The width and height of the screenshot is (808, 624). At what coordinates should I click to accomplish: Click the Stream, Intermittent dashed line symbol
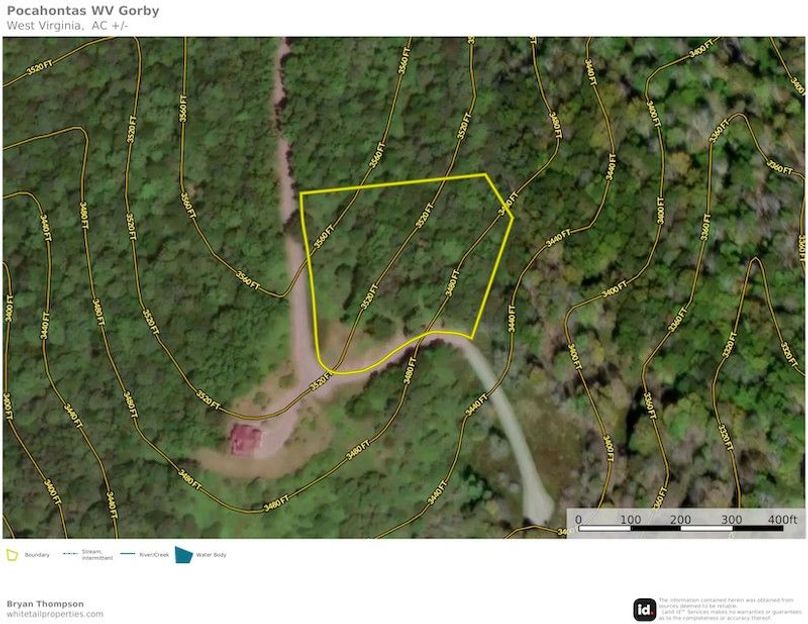(x=70, y=554)
